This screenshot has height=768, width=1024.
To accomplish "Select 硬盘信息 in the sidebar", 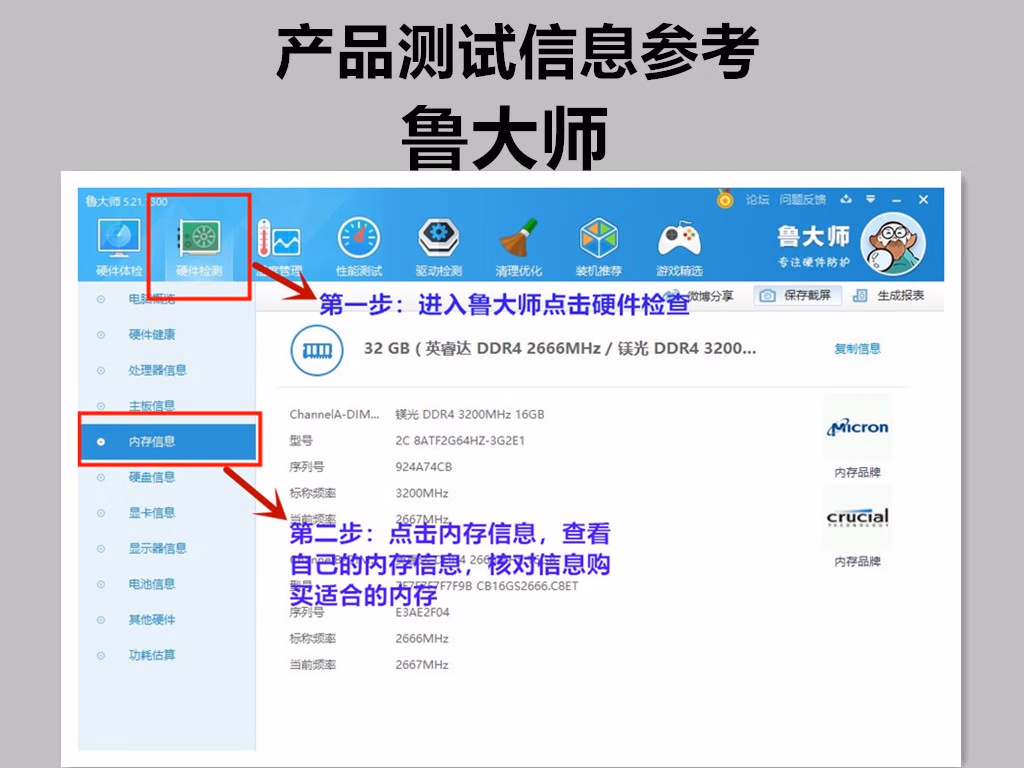I will click(x=152, y=477).
